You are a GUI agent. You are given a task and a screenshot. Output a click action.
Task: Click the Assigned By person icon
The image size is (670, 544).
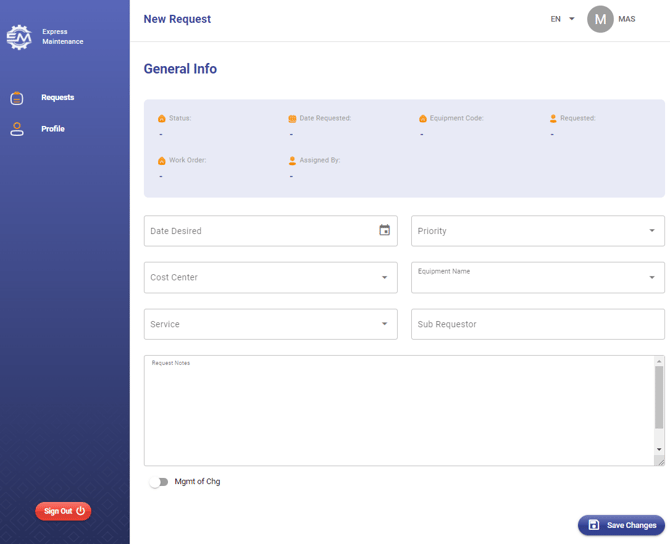tap(292, 161)
